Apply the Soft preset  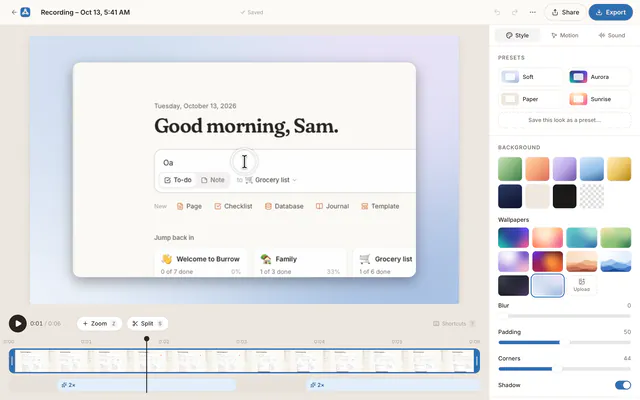tap(530, 77)
